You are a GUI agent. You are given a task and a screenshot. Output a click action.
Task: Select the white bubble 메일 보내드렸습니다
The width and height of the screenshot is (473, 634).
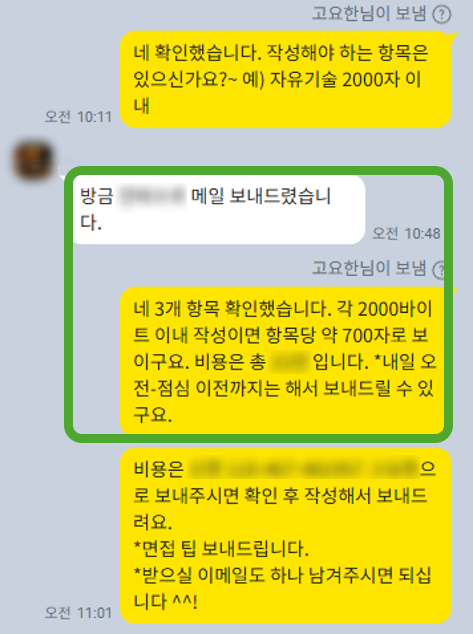(219, 209)
